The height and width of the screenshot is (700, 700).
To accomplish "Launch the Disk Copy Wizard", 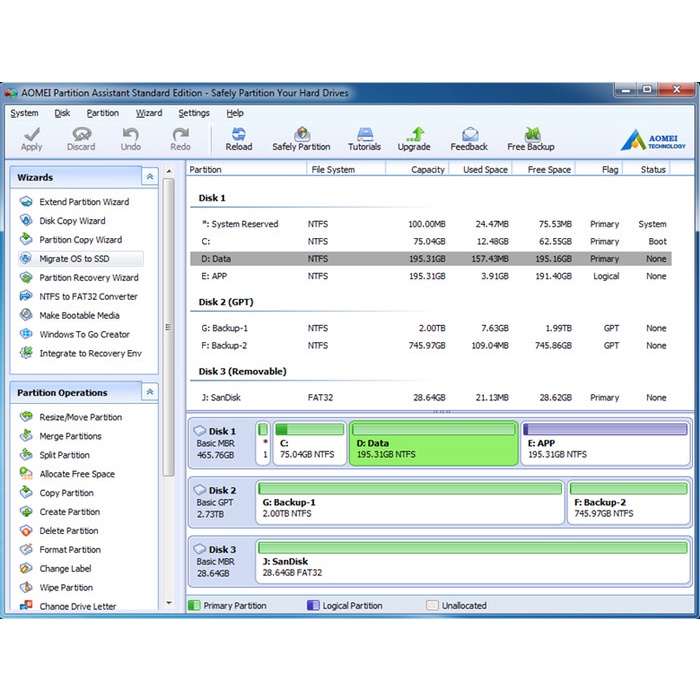I will coord(72,221).
